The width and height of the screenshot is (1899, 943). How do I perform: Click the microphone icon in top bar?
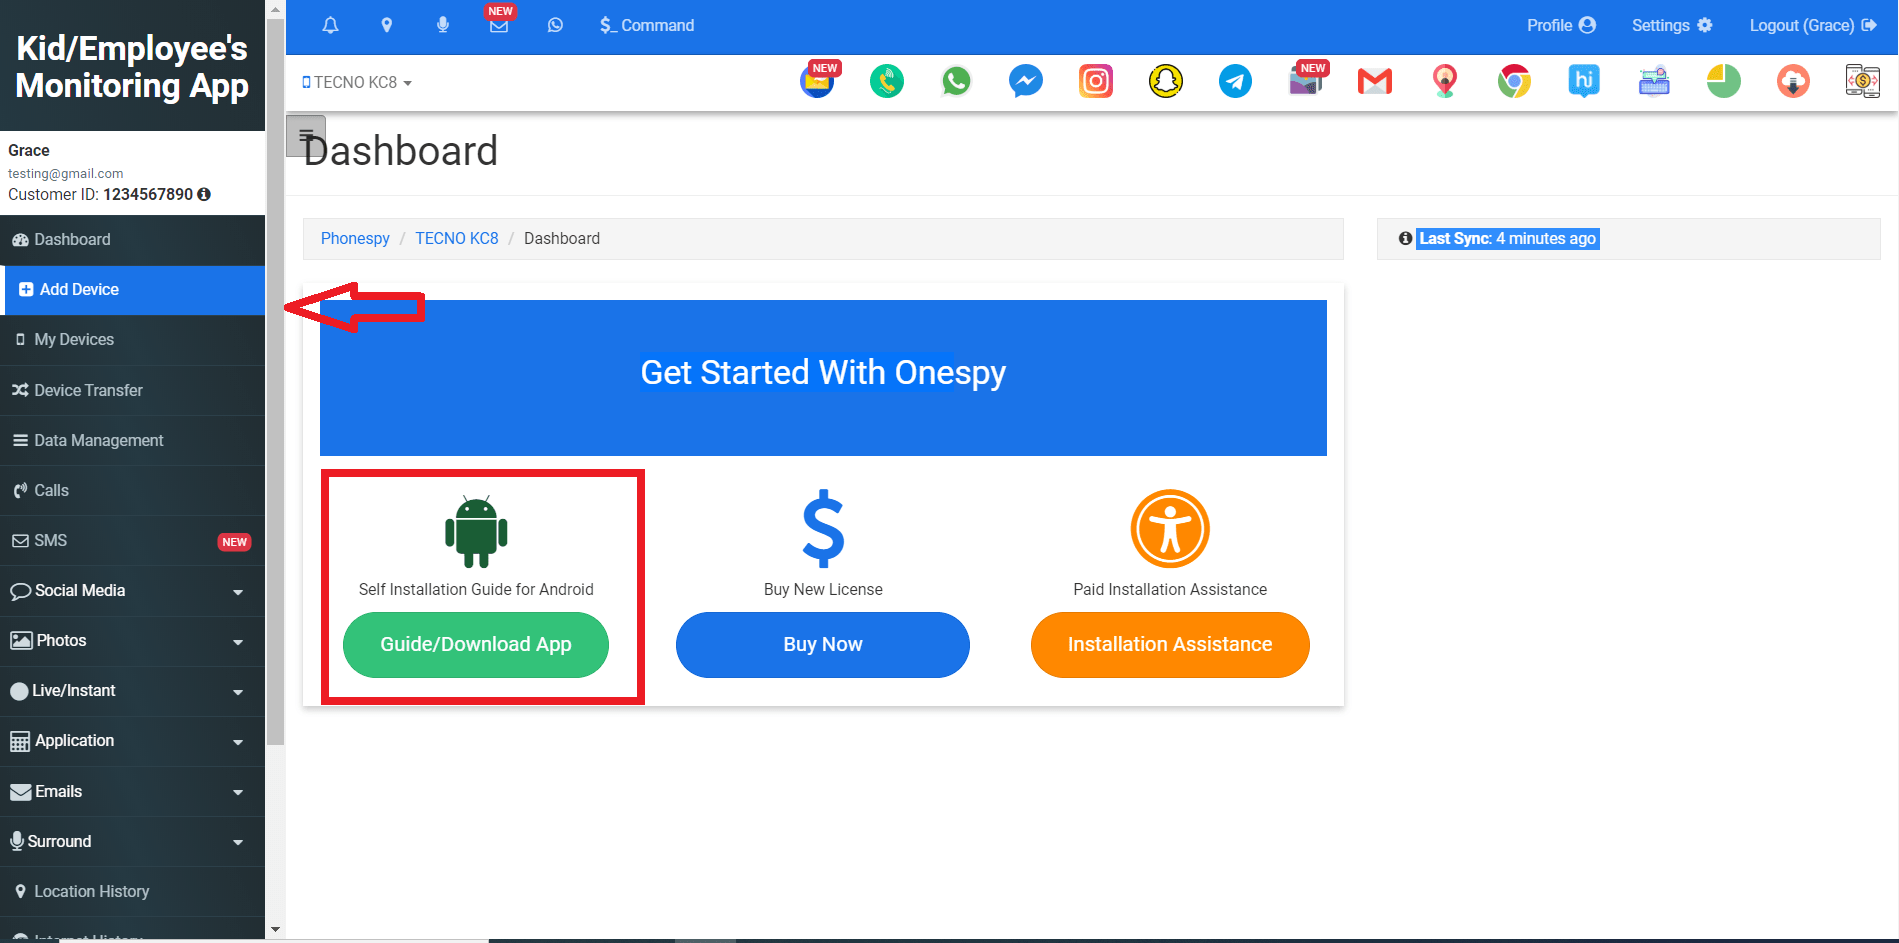(442, 25)
